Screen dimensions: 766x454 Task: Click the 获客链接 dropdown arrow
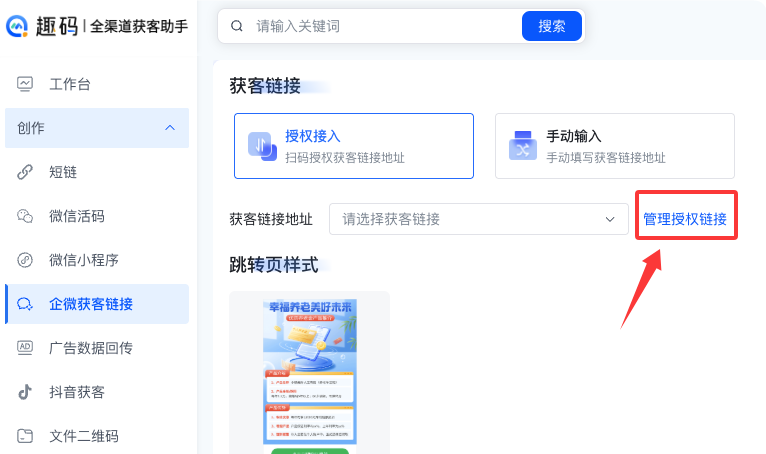[x=610, y=219]
